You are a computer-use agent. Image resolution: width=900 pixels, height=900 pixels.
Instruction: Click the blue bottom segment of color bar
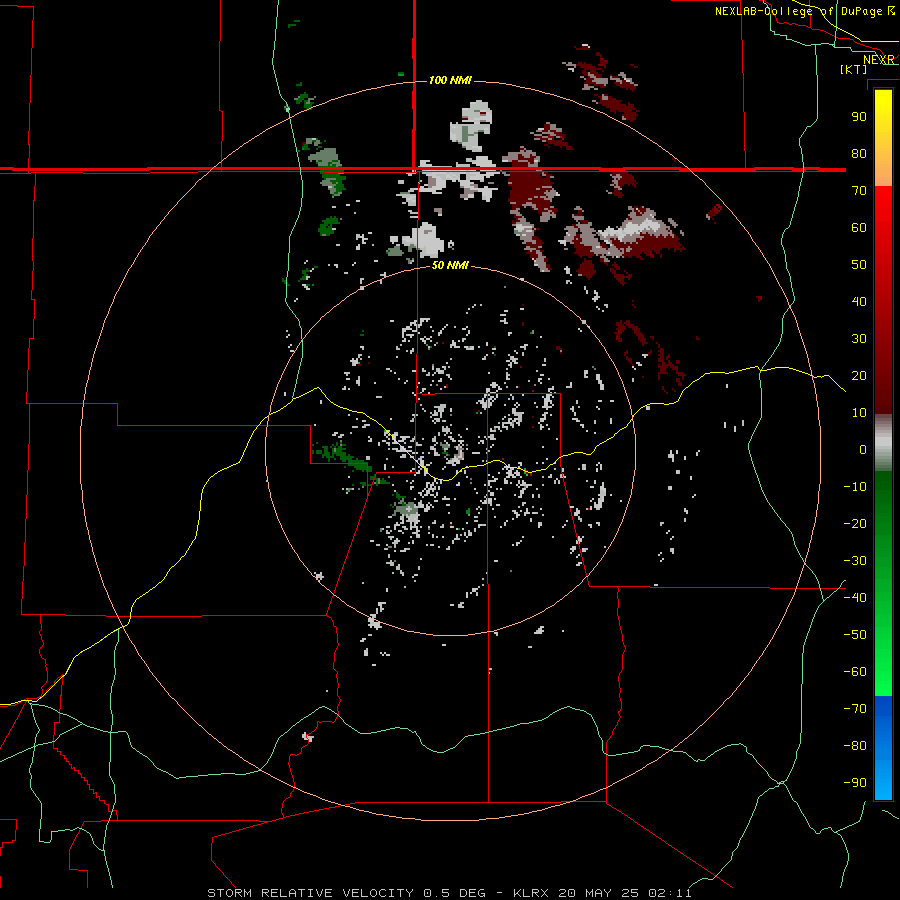pyautogui.click(x=883, y=748)
